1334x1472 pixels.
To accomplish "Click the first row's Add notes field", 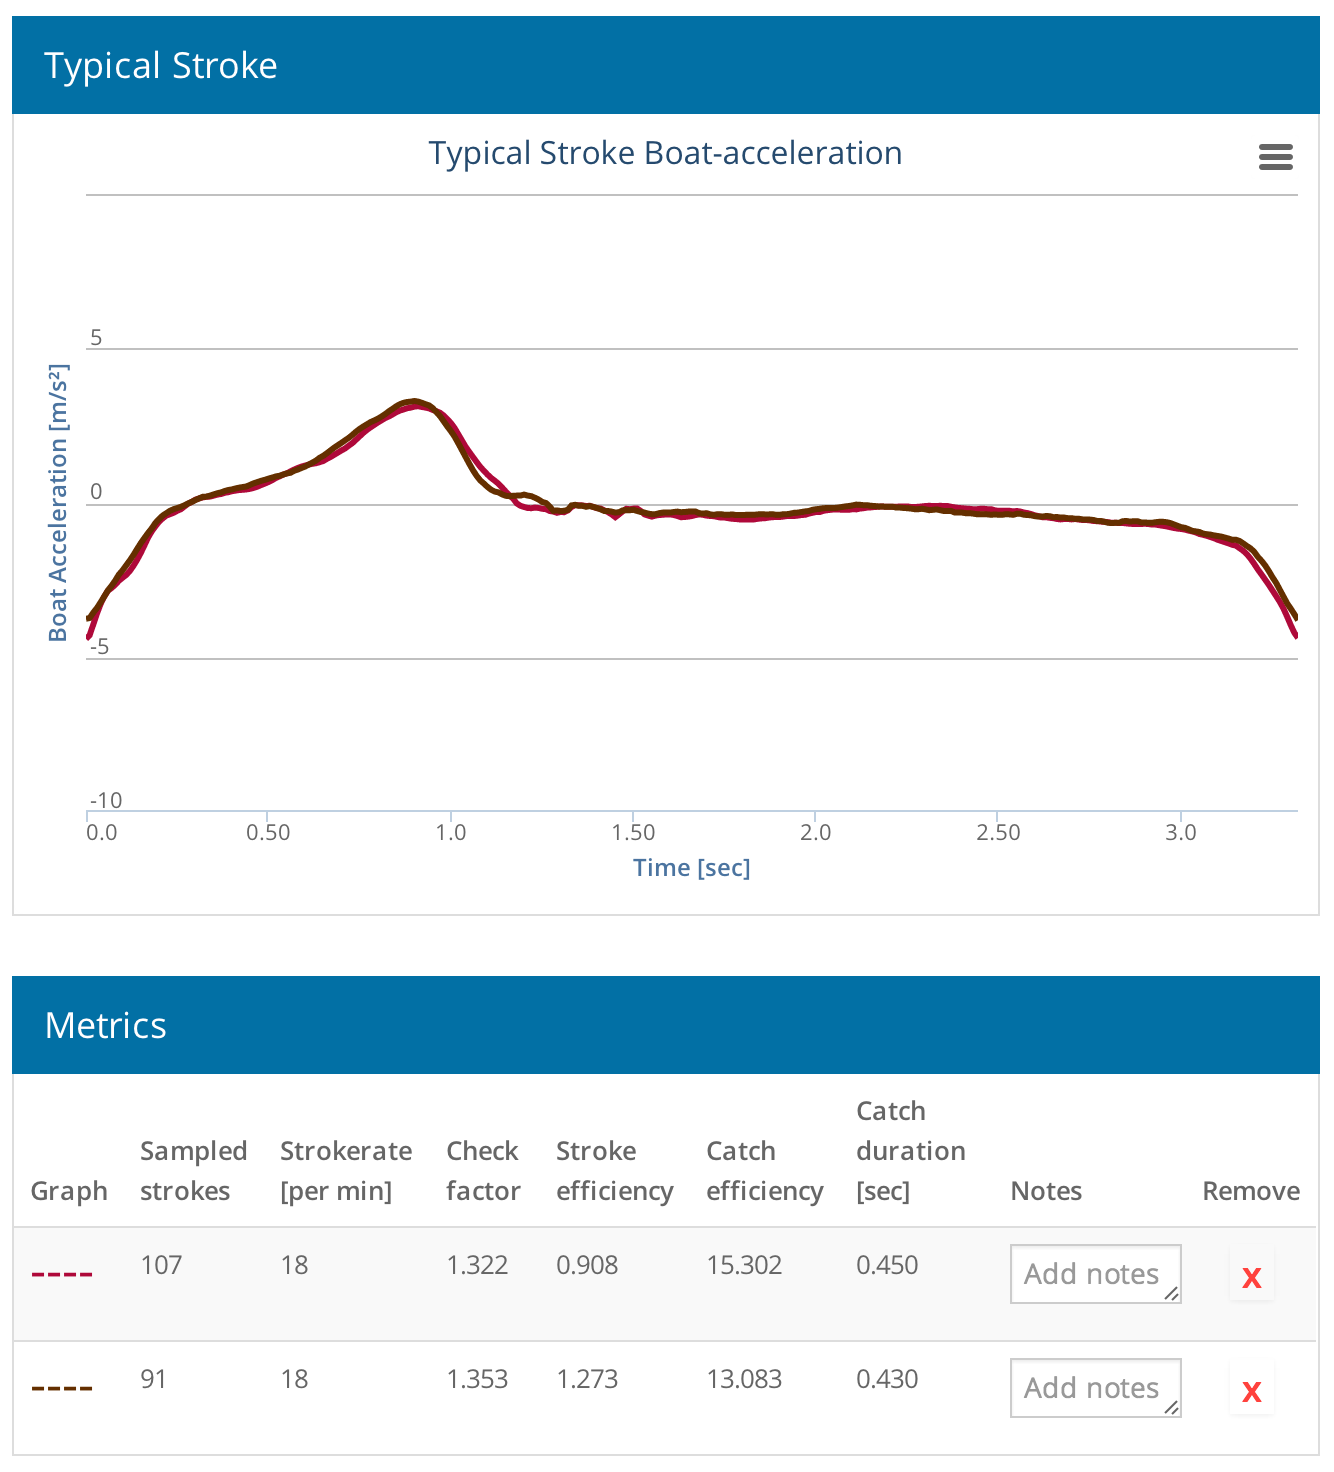I will click(1095, 1274).
